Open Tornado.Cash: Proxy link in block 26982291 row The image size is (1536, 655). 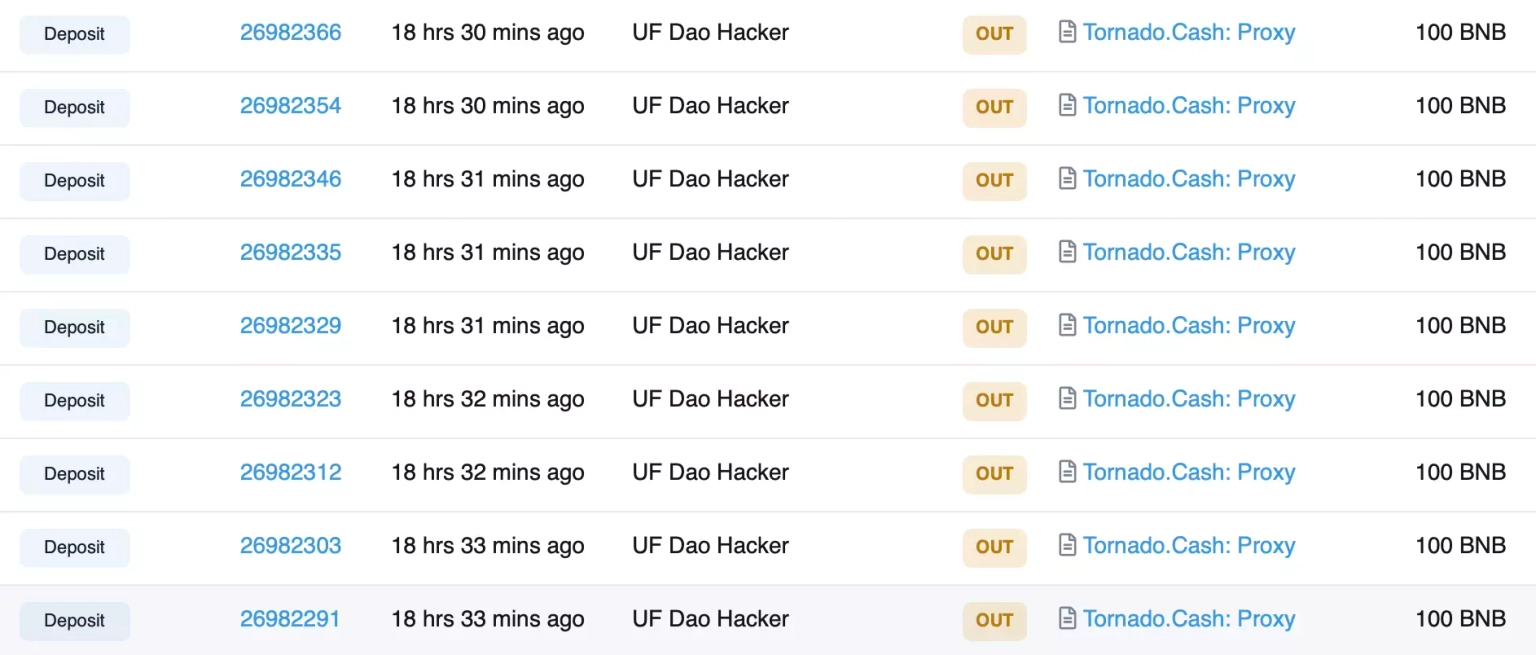(1189, 619)
